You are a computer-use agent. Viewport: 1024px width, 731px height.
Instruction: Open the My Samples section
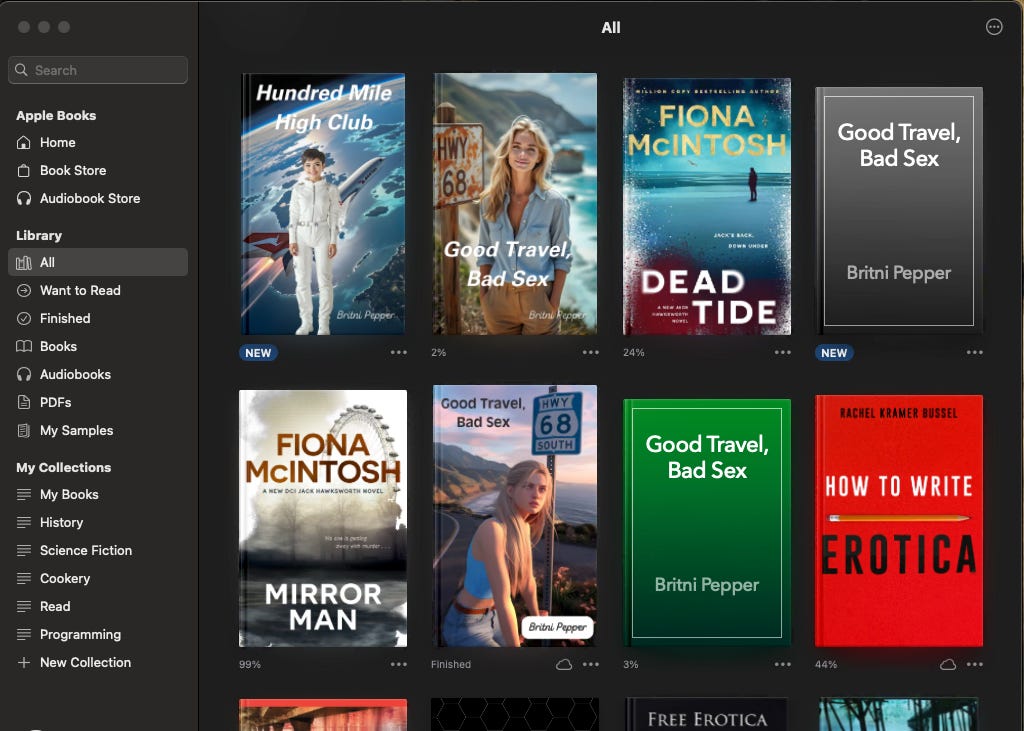click(x=98, y=430)
